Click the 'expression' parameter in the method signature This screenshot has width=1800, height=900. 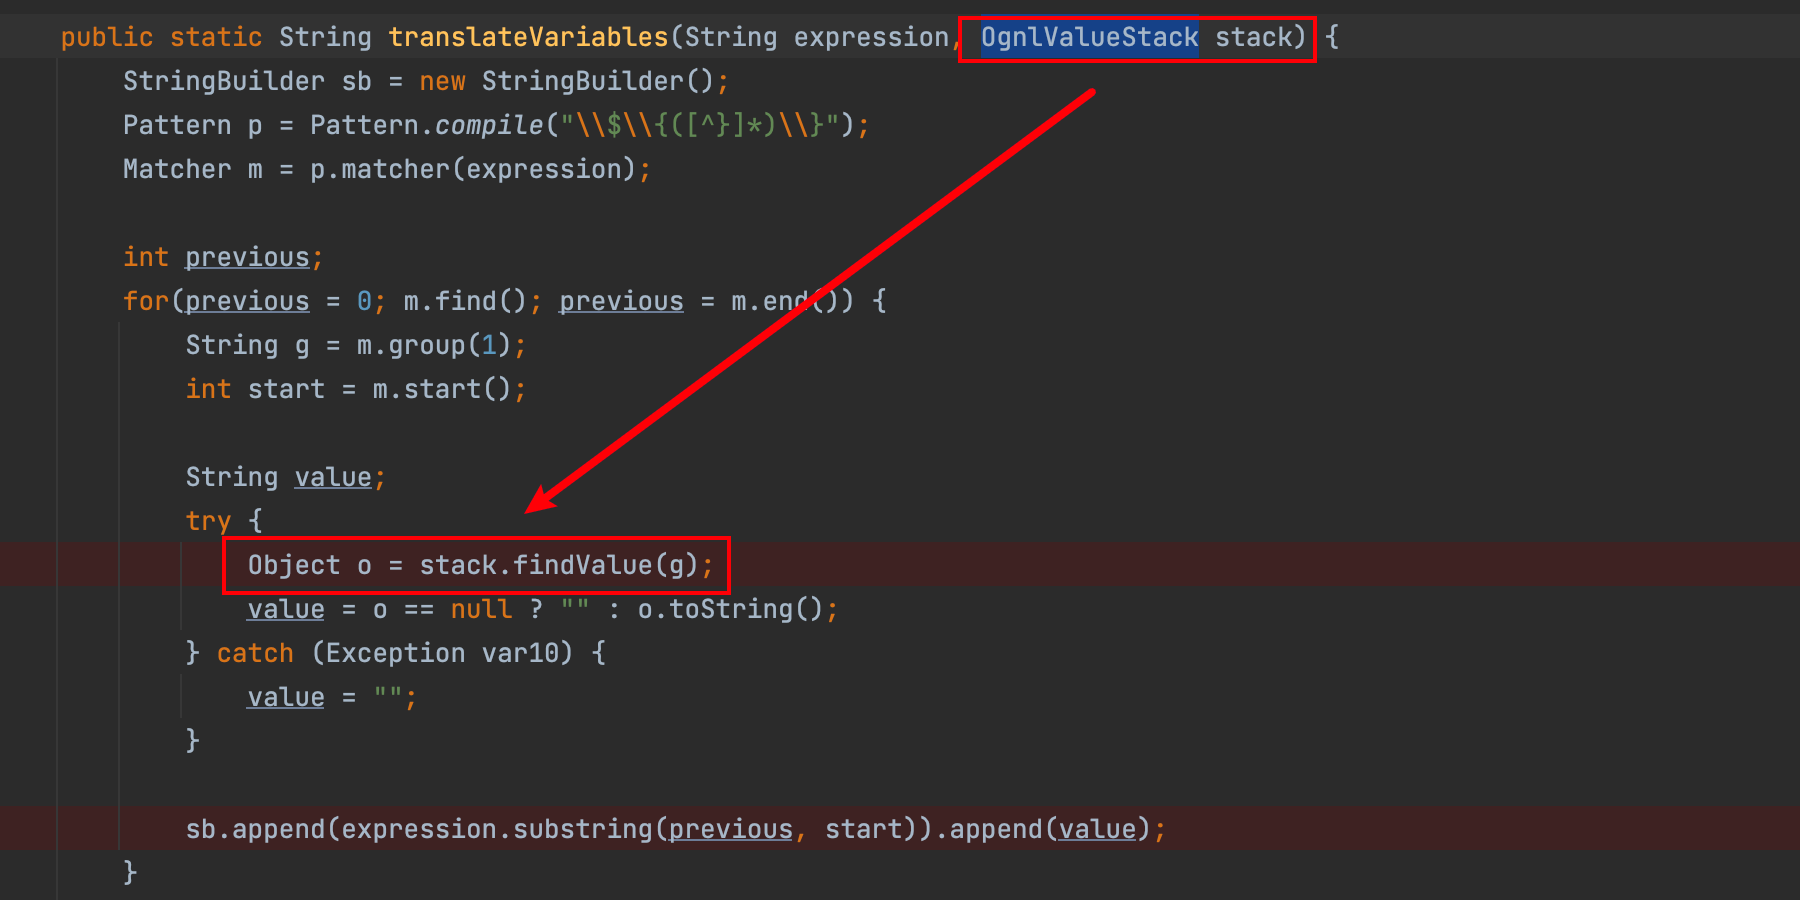tap(870, 38)
